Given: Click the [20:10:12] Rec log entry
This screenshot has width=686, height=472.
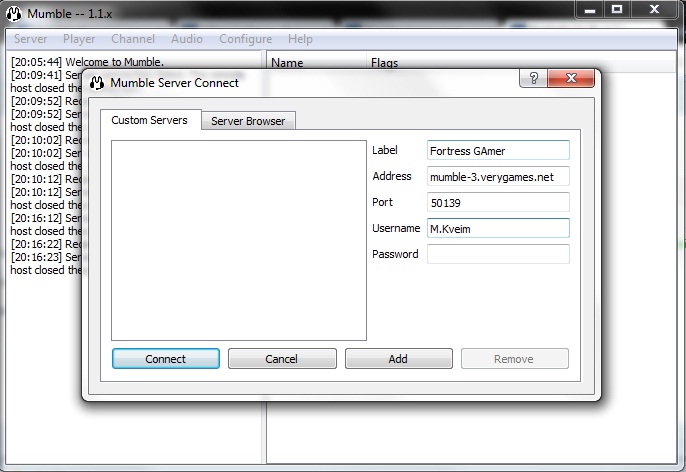Looking at the screenshot, I should (46, 179).
